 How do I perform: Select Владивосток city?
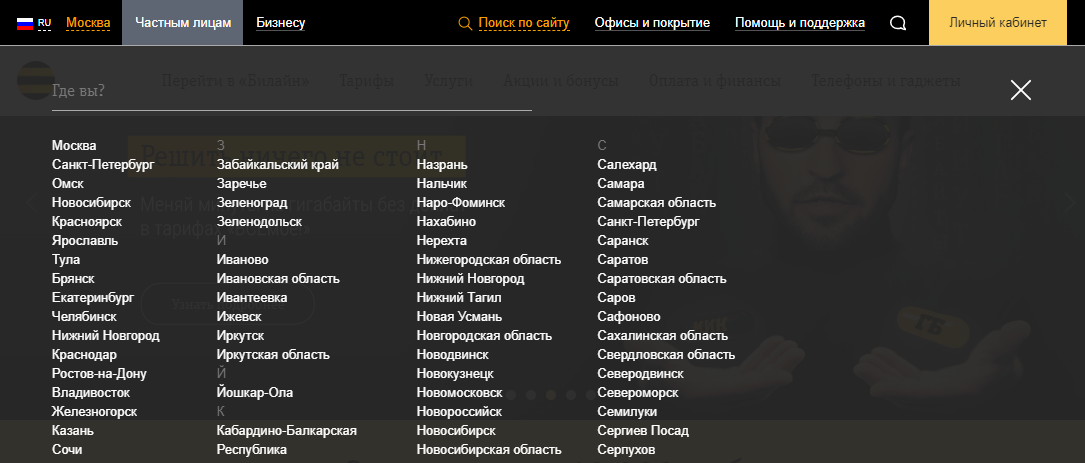click(x=91, y=392)
